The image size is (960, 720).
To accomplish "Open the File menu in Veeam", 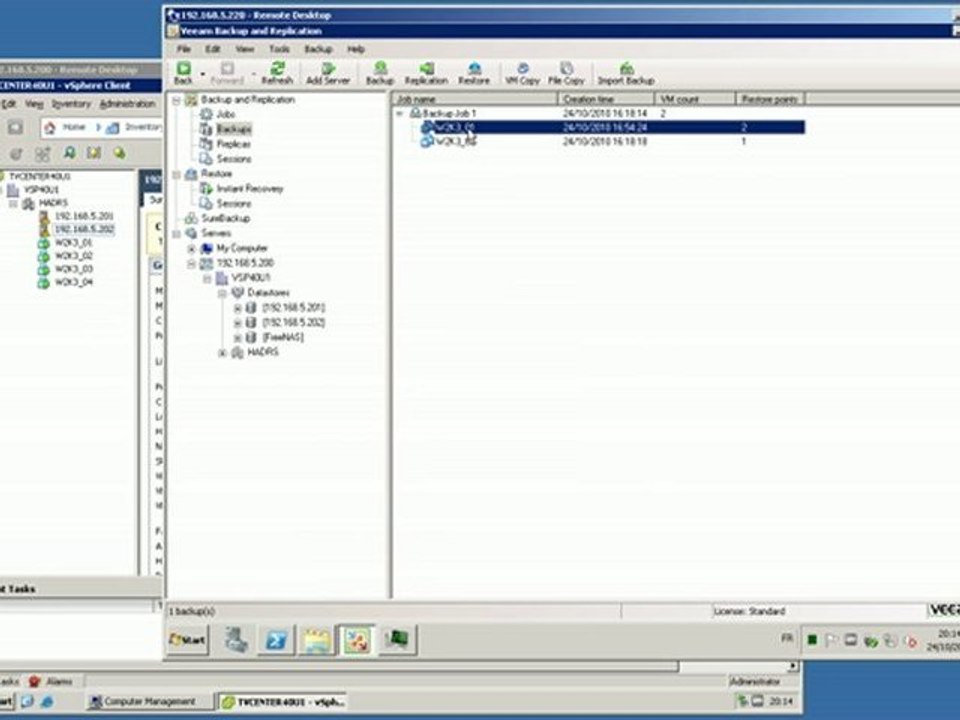I will click(x=184, y=49).
